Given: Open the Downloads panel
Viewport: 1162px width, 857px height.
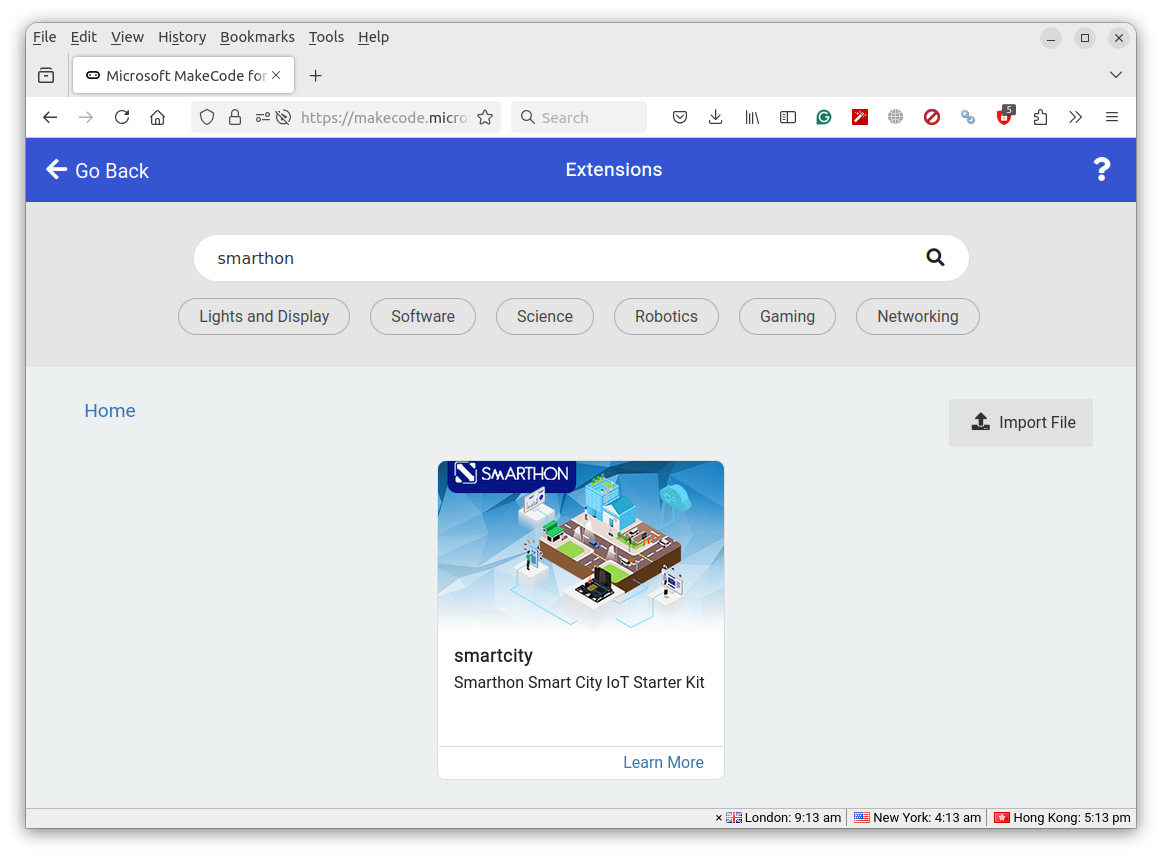Looking at the screenshot, I should [715, 117].
